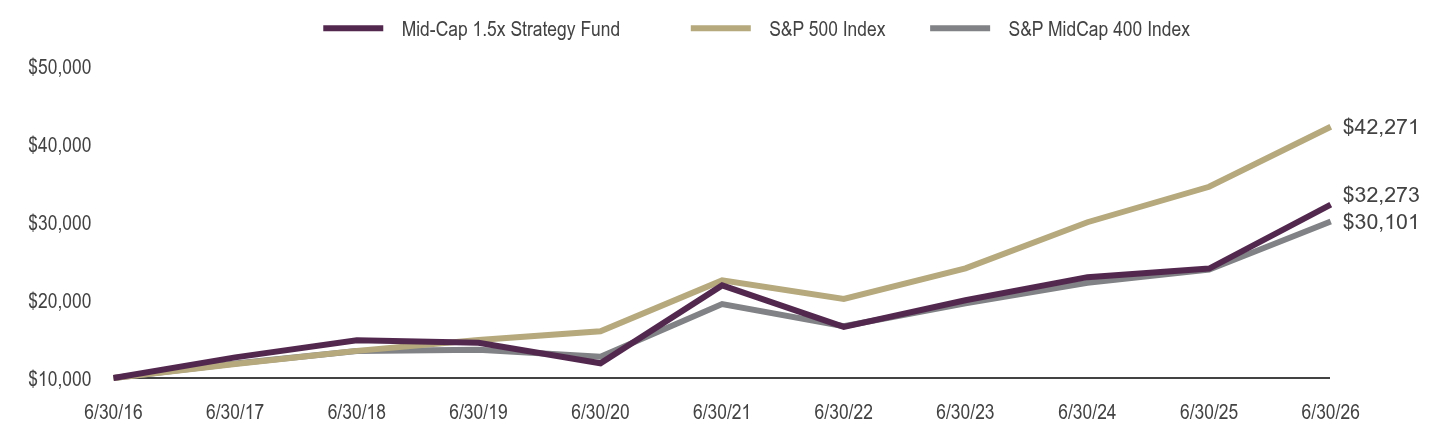Click the 6/30/20 x-axis date label
Viewport: 1440px width, 444px height.
coord(601,412)
